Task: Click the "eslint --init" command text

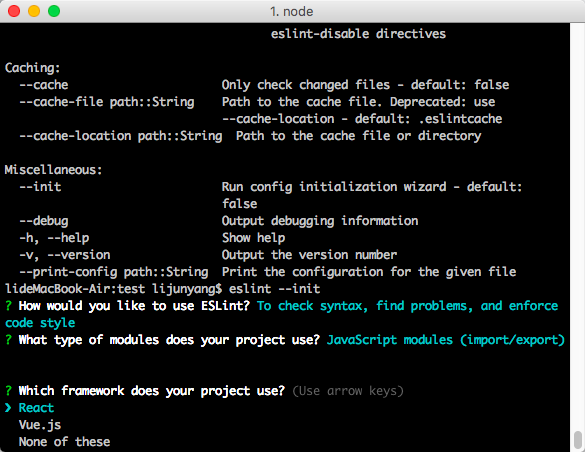Action: tap(275, 289)
